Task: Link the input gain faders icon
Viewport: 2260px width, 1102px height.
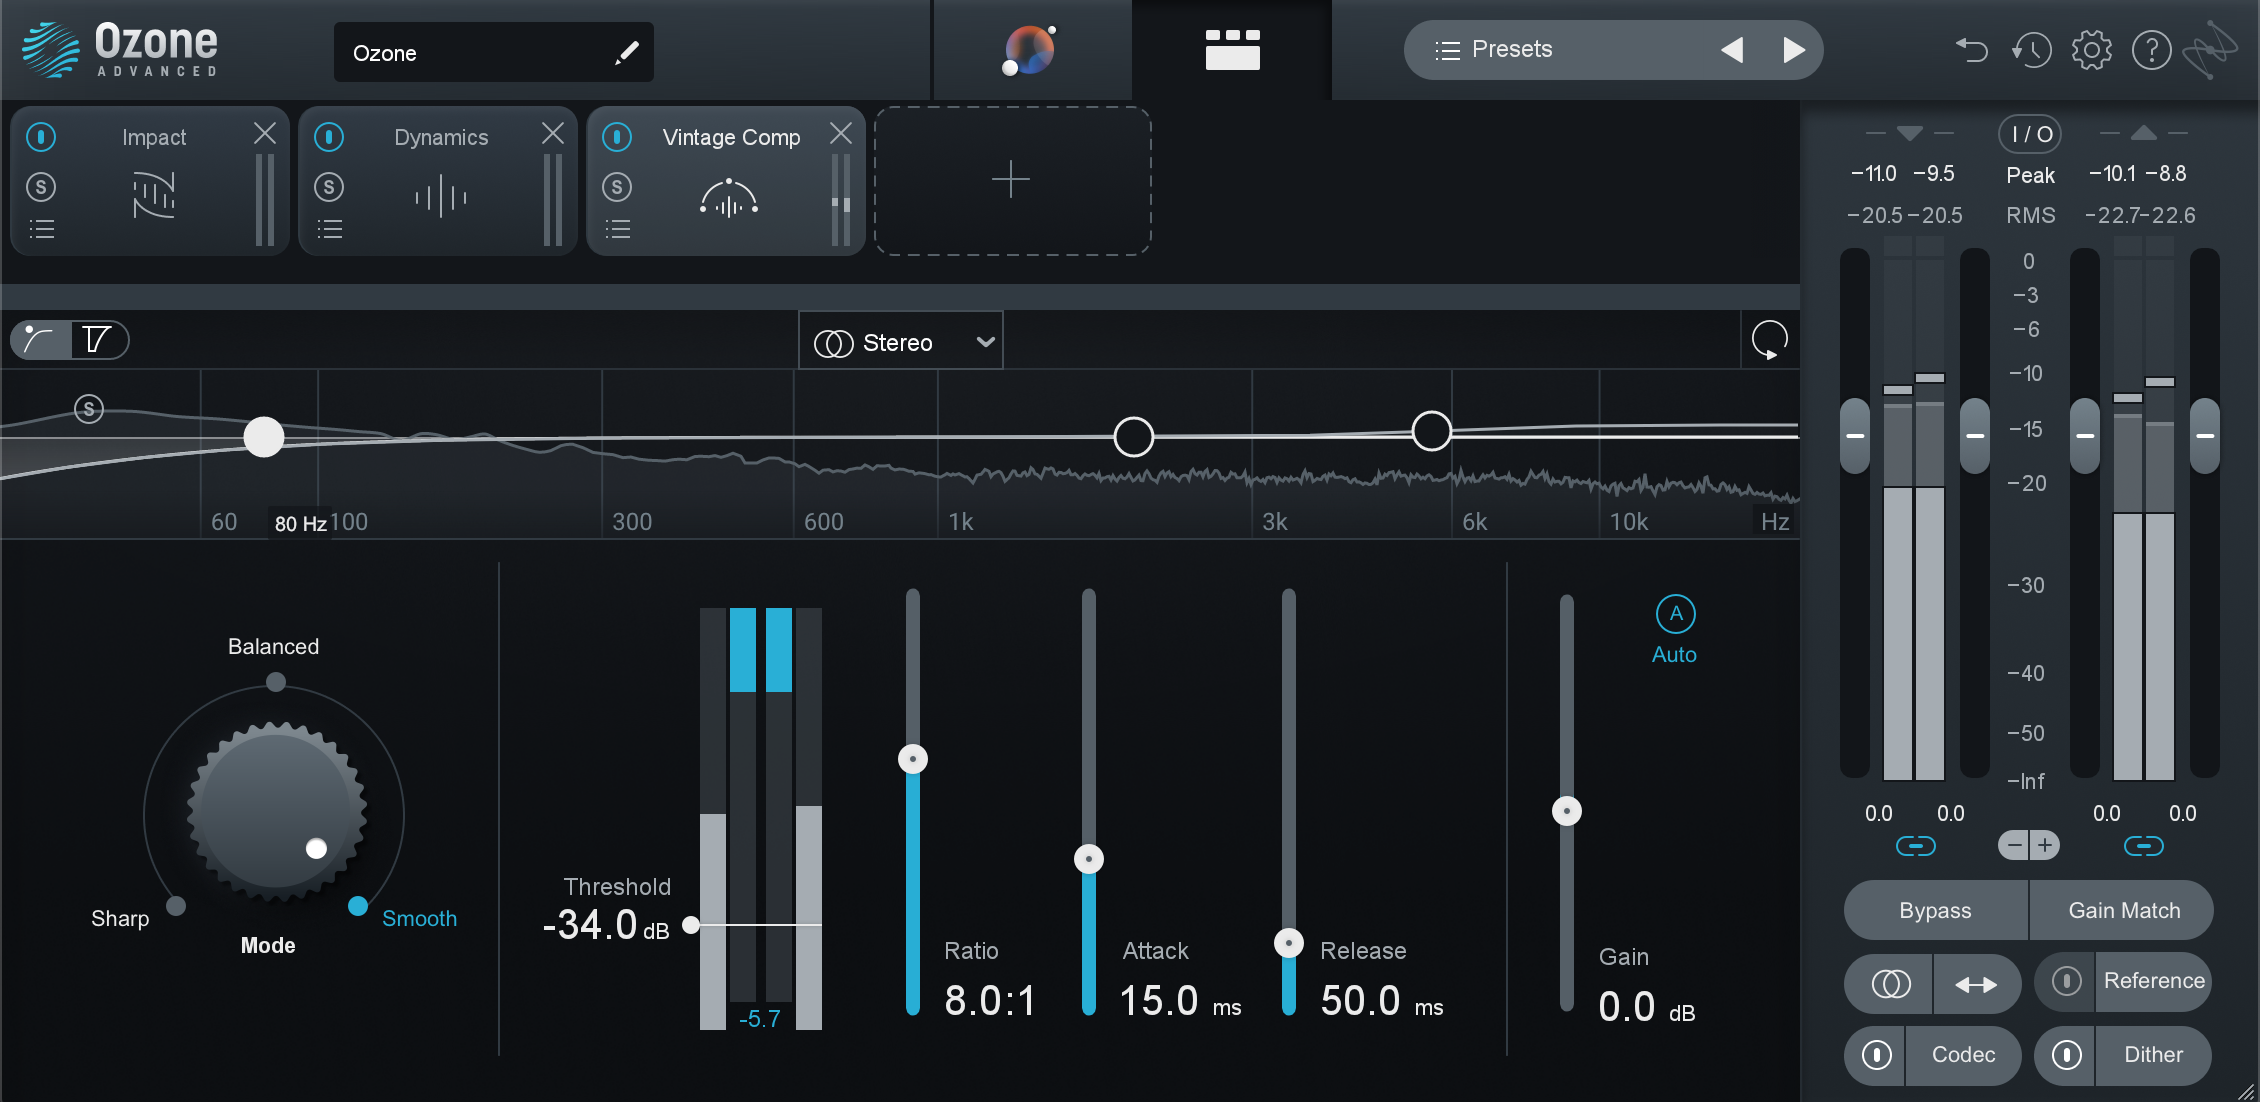Action: (1915, 847)
